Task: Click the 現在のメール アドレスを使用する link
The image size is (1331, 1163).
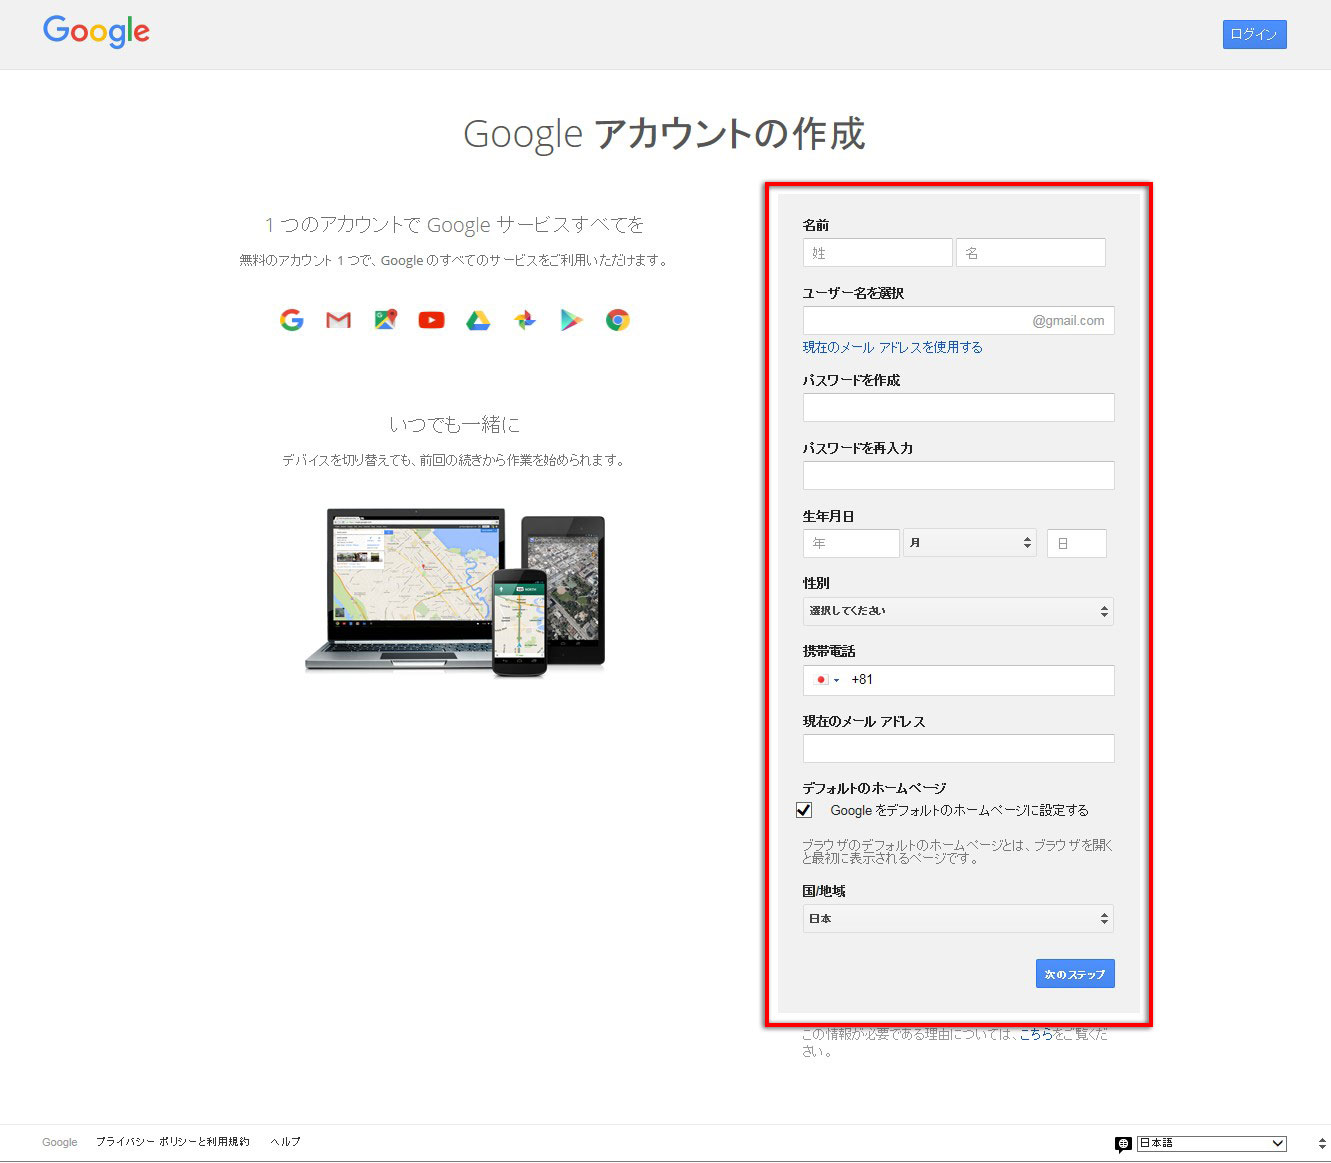Action: point(891,347)
